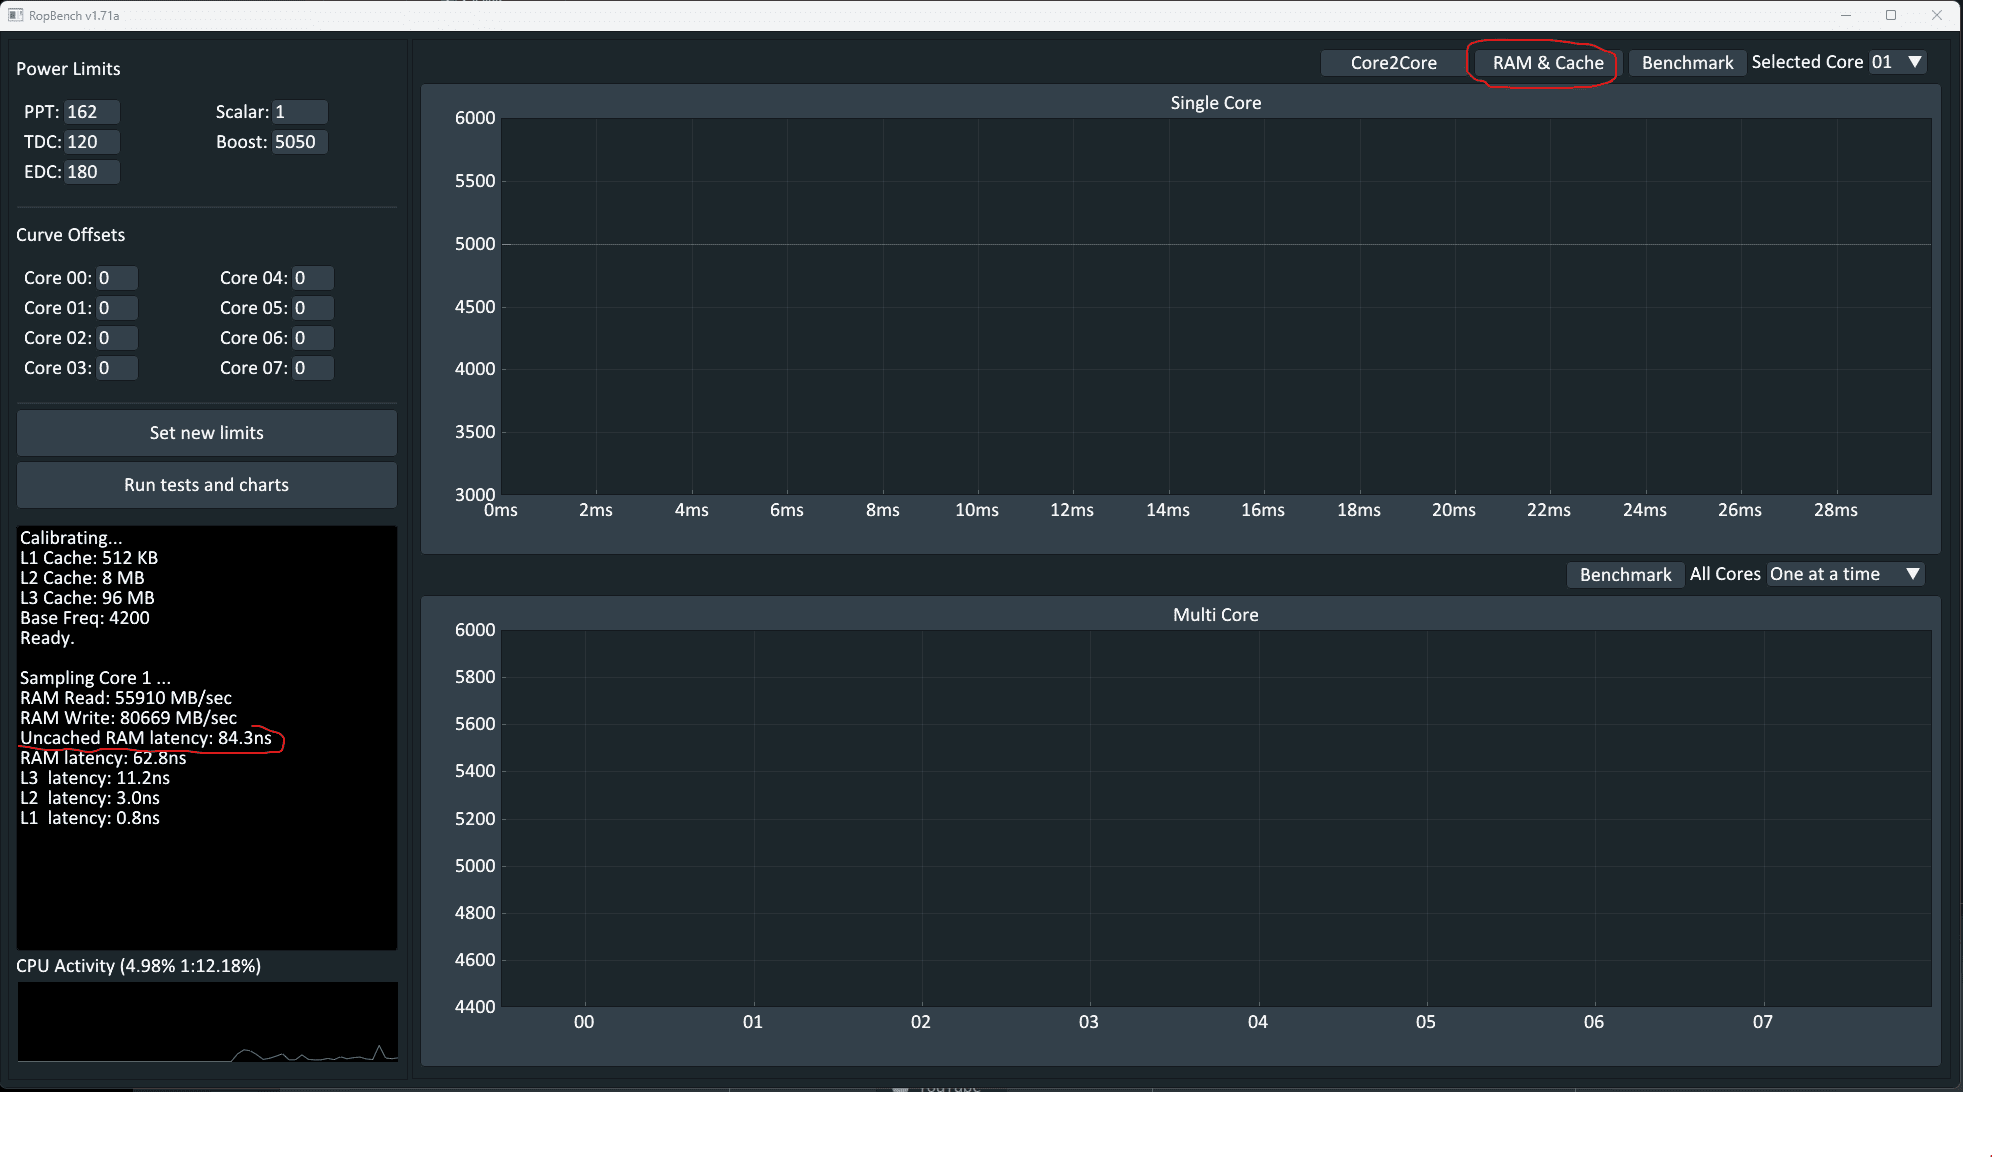Set Core 03 curve offset field
This screenshot has width=1993, height=1158.
[117, 368]
